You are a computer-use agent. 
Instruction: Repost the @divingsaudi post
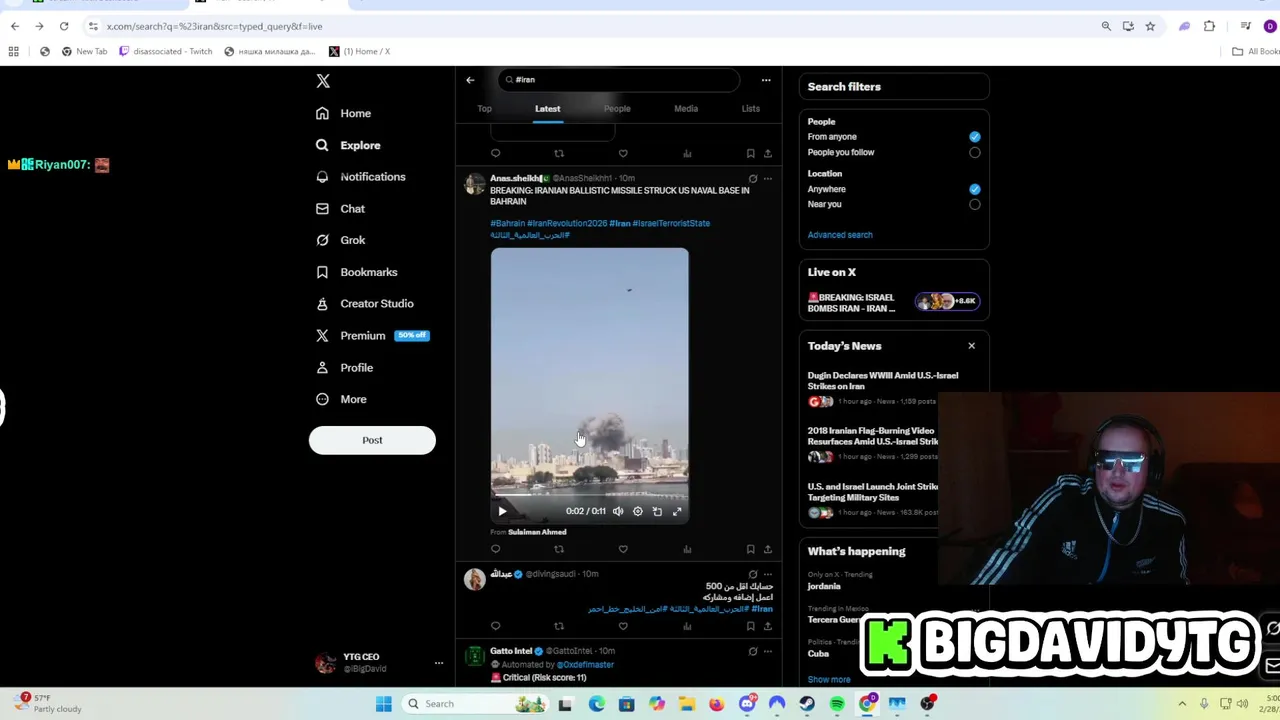(x=559, y=626)
